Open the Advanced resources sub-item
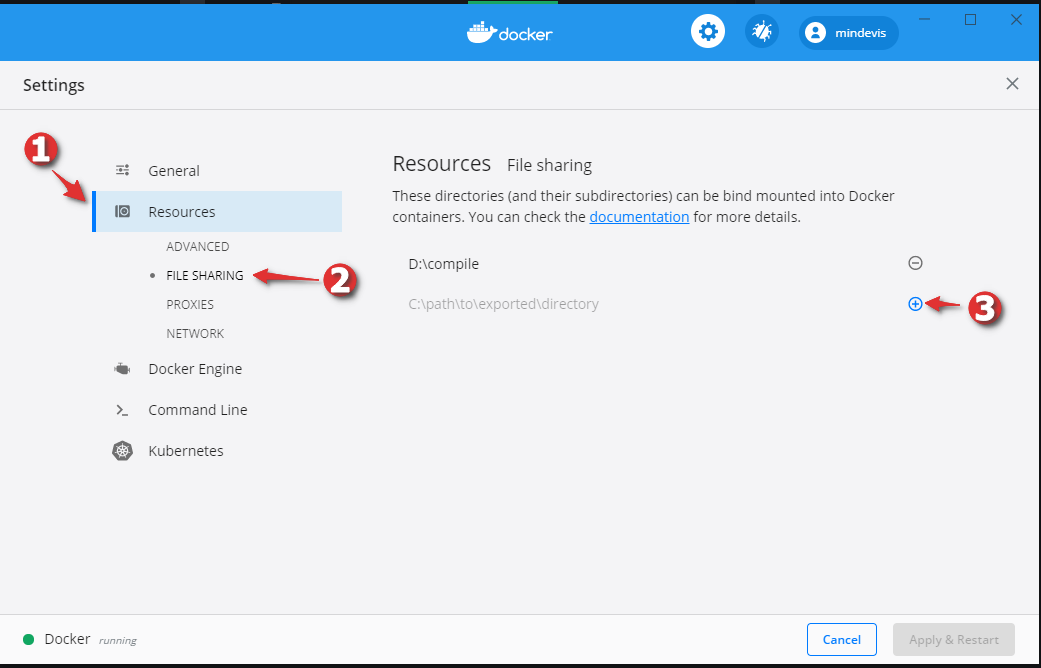The image size is (1041, 668). click(198, 247)
